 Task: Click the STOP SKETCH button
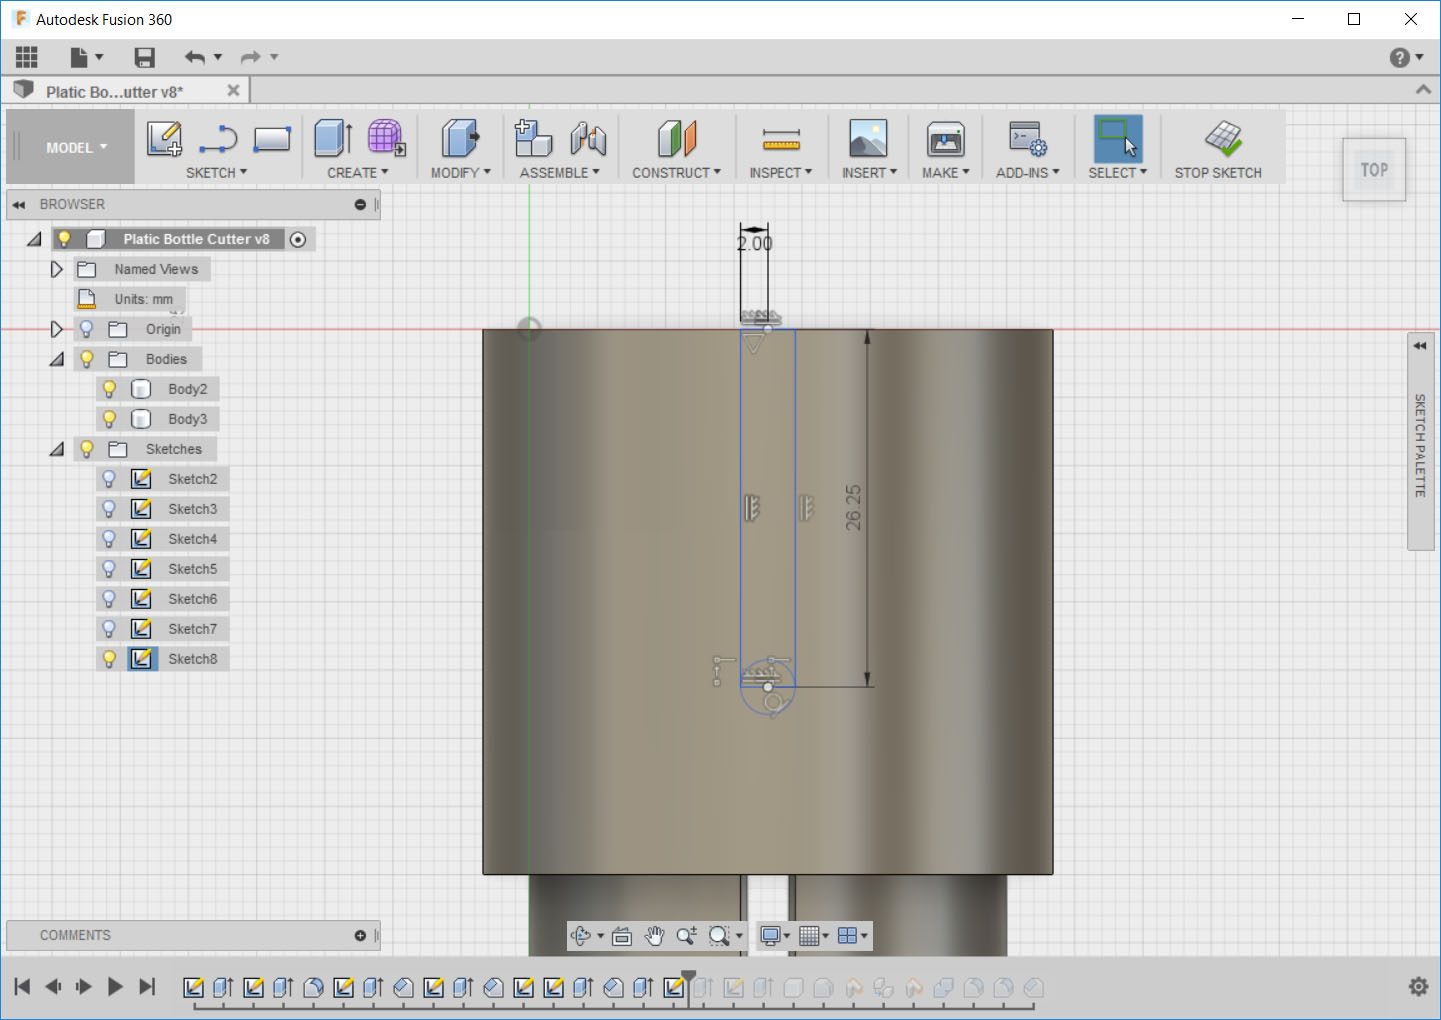pyautogui.click(x=1220, y=146)
